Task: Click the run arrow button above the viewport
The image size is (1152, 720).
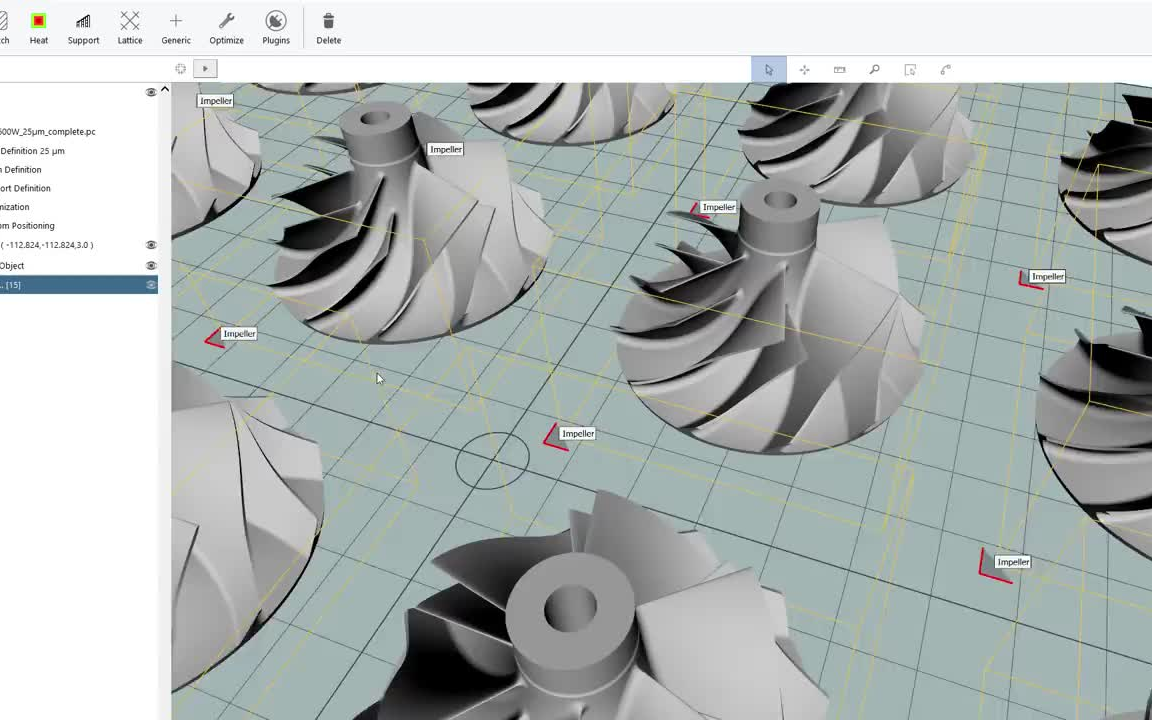Action: [x=204, y=68]
